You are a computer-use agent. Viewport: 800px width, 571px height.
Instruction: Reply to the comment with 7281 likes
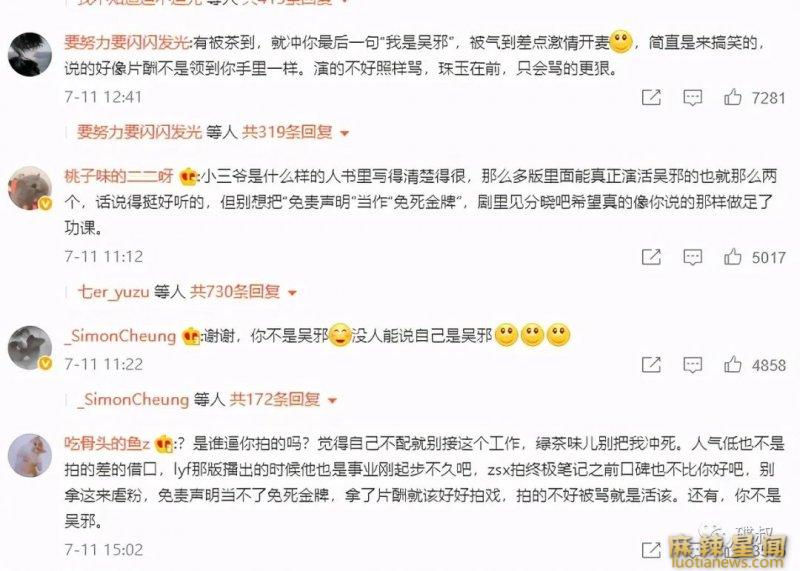coord(692,97)
